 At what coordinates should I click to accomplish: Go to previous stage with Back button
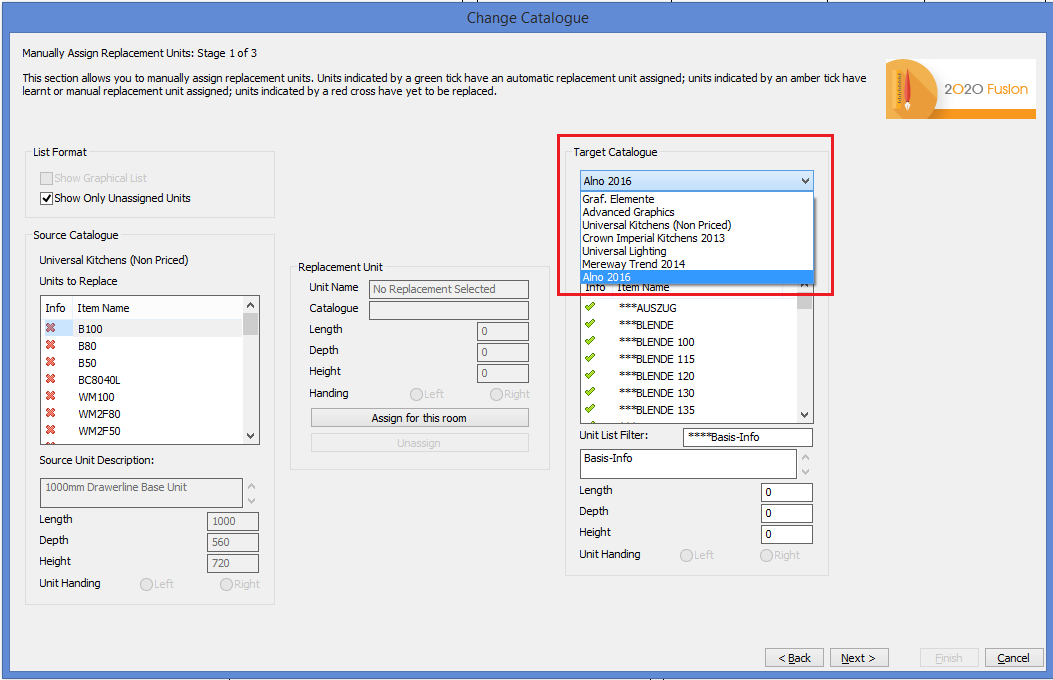click(794, 658)
